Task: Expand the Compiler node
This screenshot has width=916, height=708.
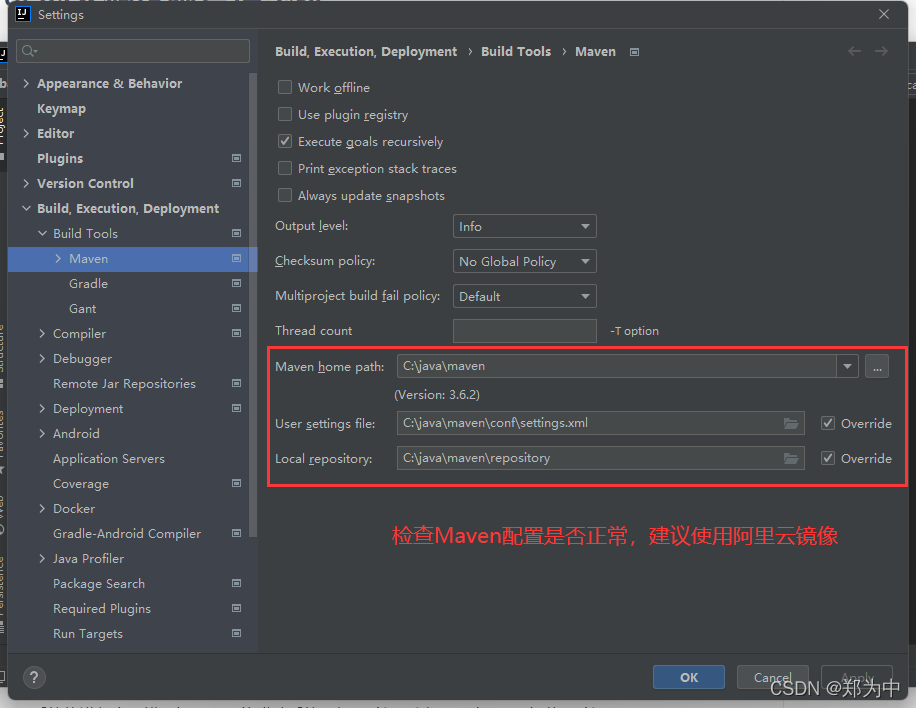Action: tap(42, 334)
